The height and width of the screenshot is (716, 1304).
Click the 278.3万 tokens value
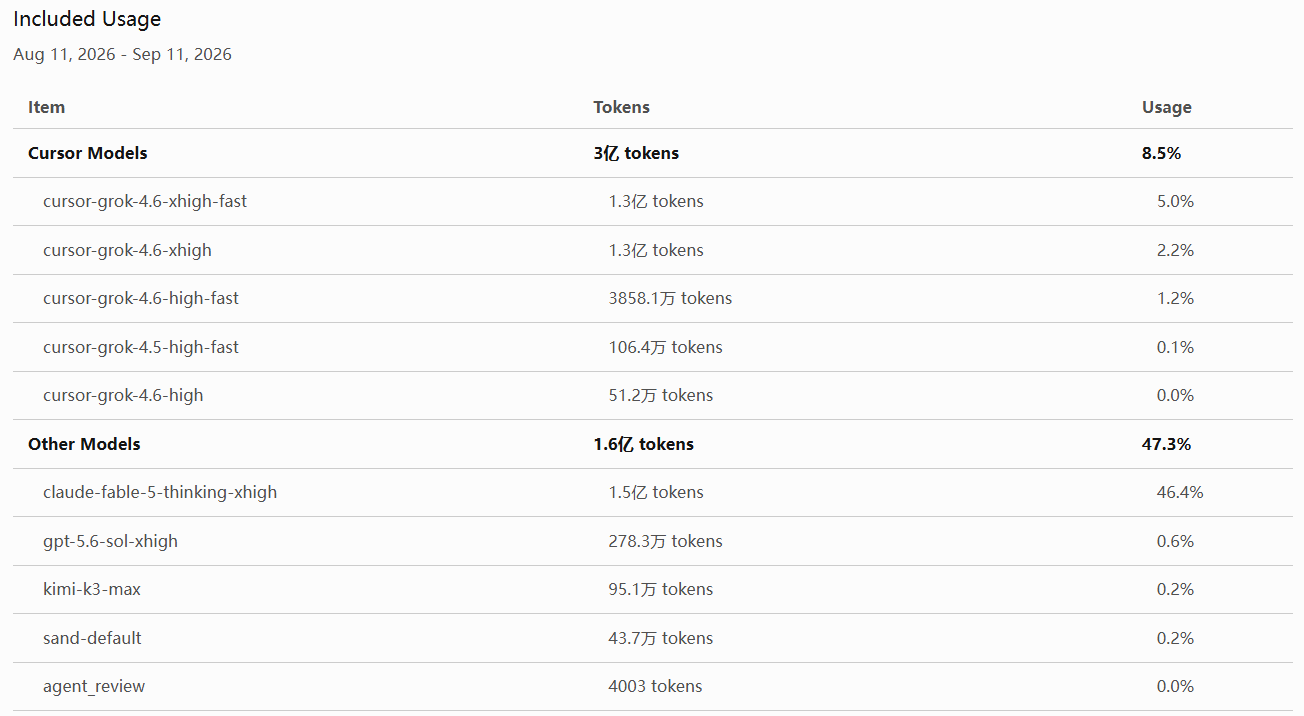(665, 541)
